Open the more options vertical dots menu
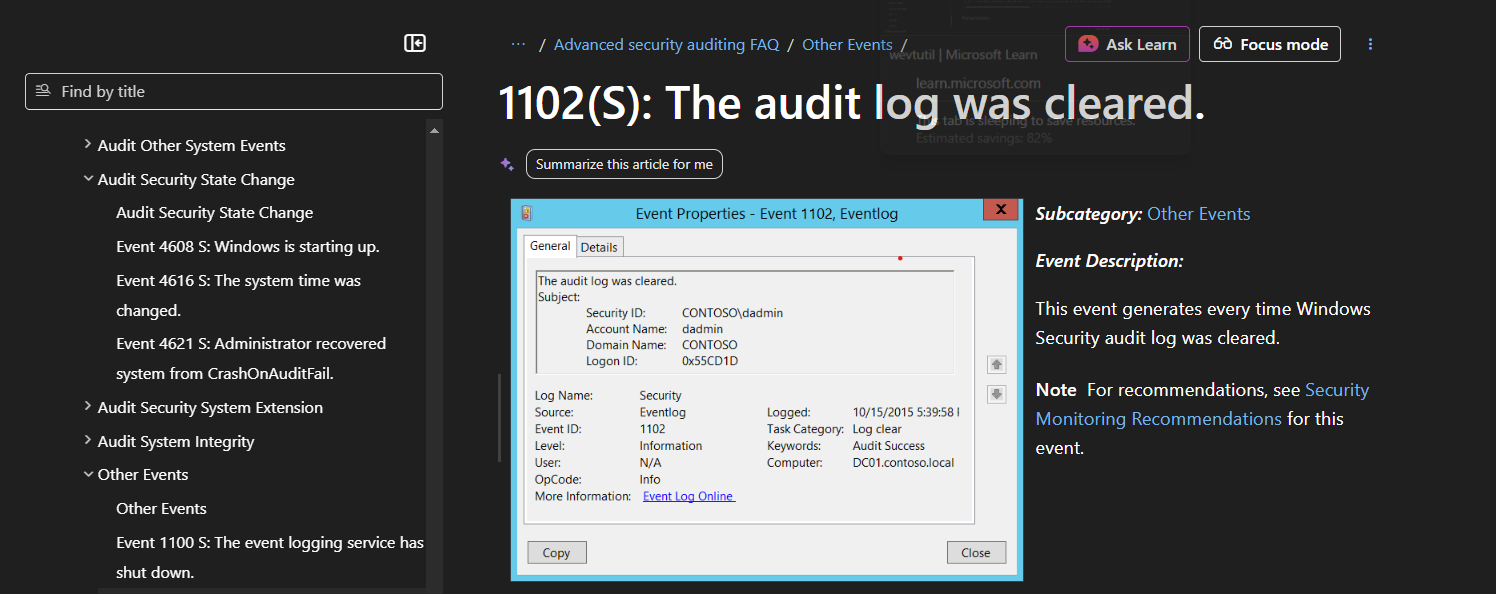The height and width of the screenshot is (594, 1496). point(1371,44)
